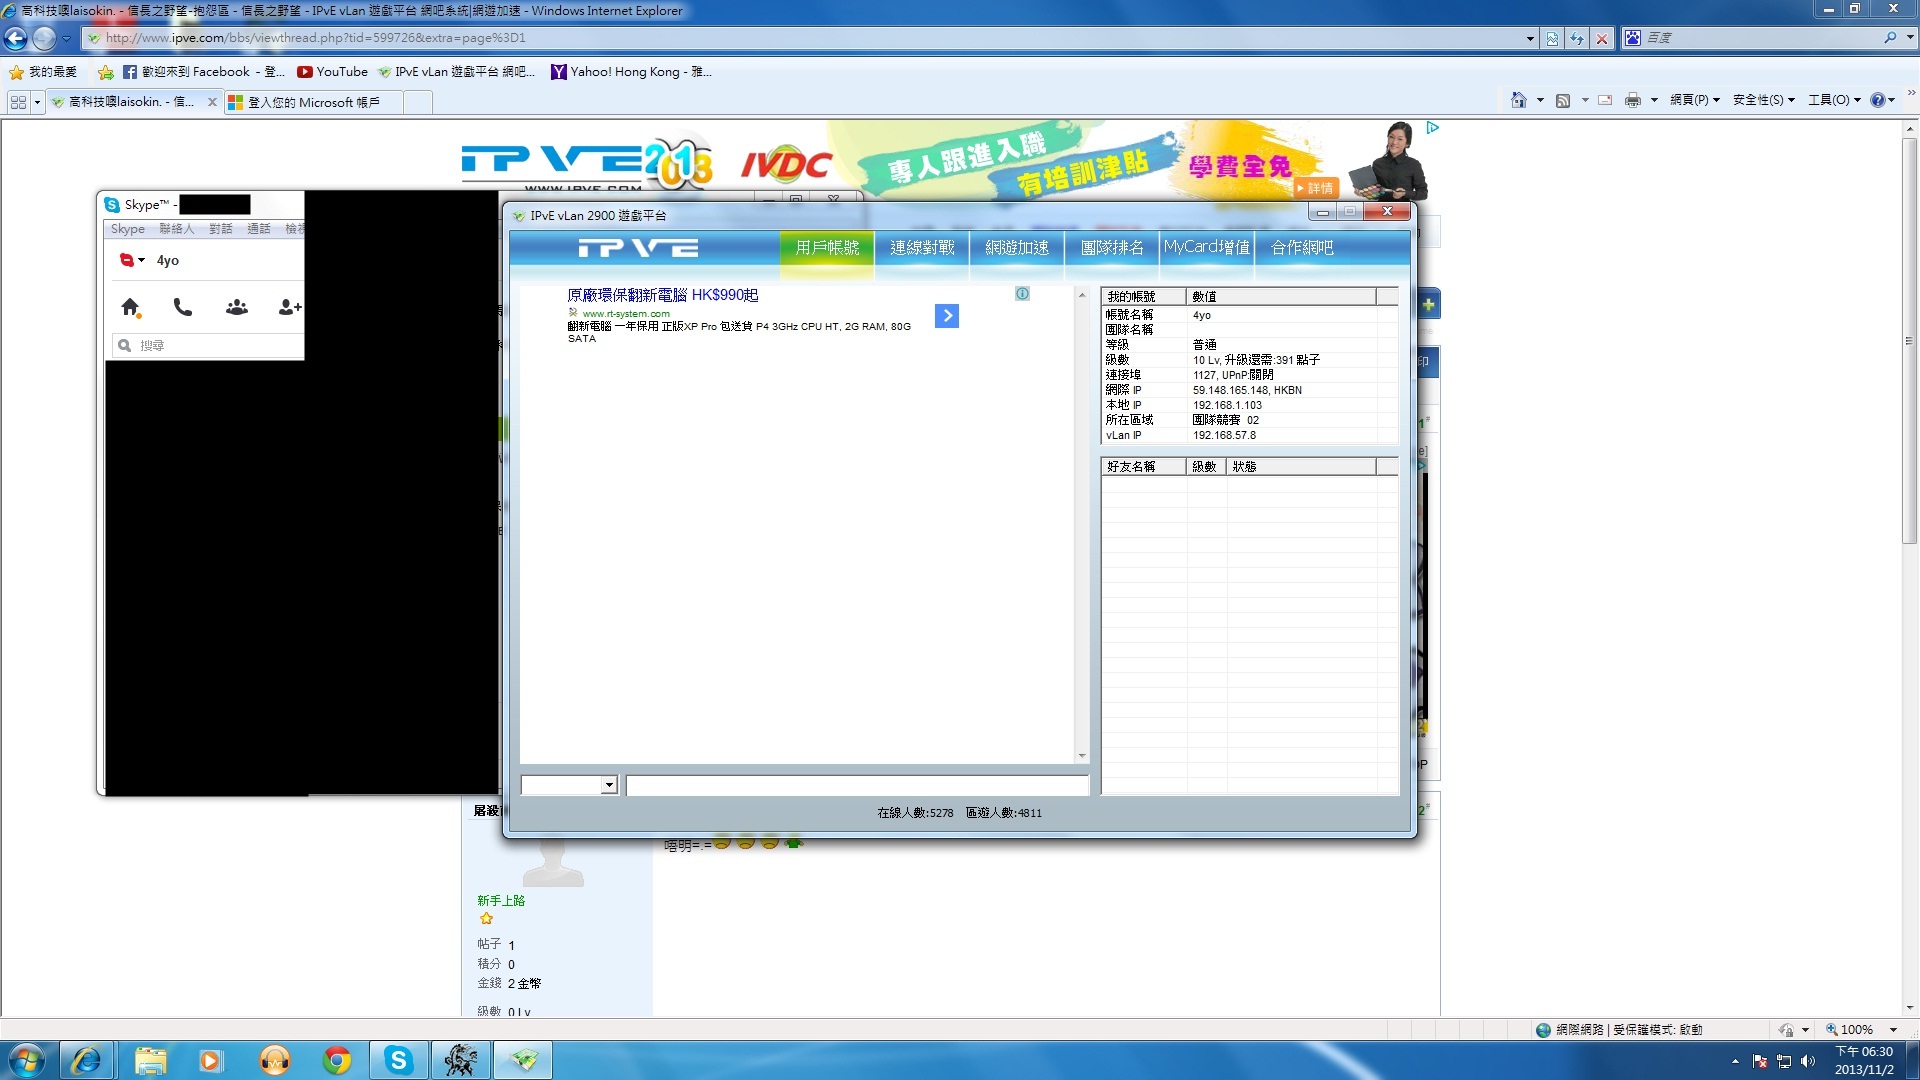This screenshot has width=1920, height=1080.
Task: Click Skype home icon
Action: (130, 307)
